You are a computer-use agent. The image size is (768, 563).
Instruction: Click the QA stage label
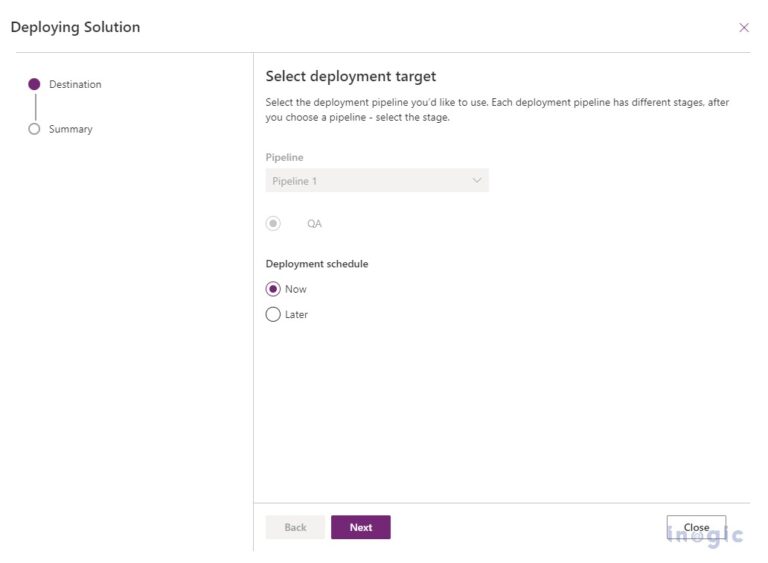click(314, 224)
